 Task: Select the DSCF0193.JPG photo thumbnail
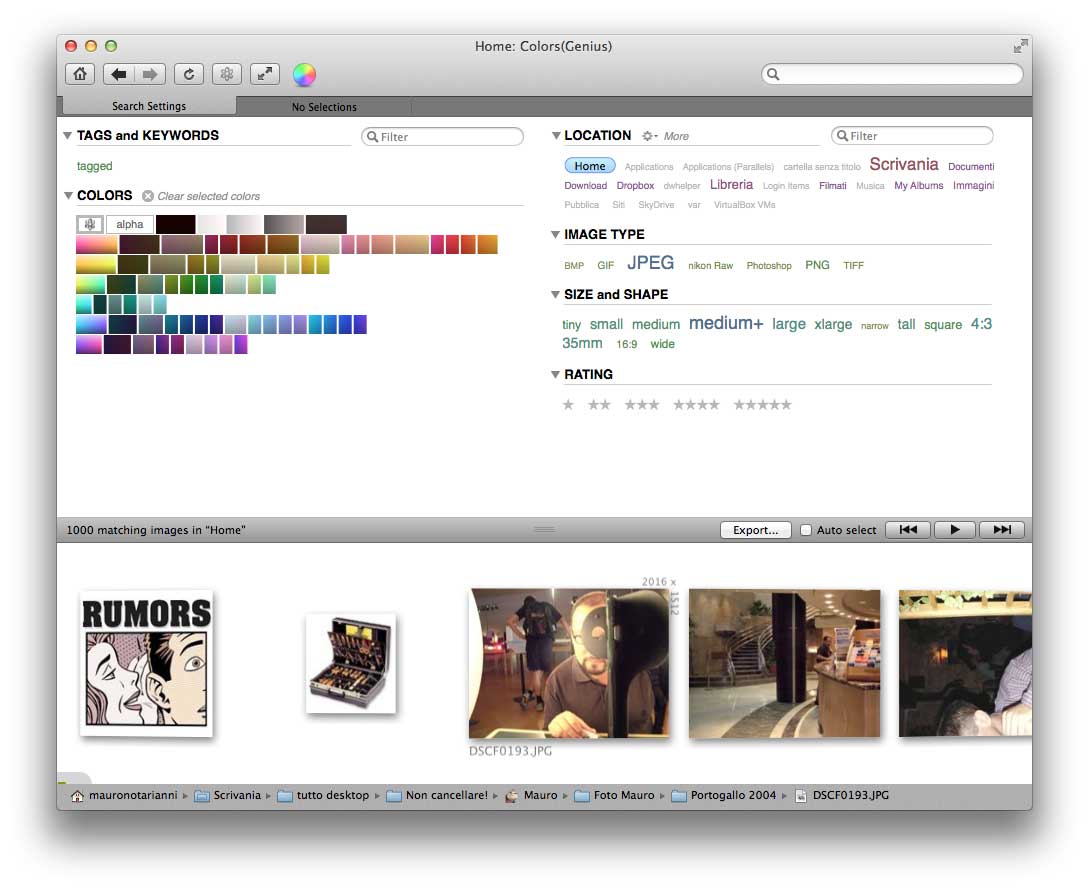pyautogui.click(x=569, y=663)
